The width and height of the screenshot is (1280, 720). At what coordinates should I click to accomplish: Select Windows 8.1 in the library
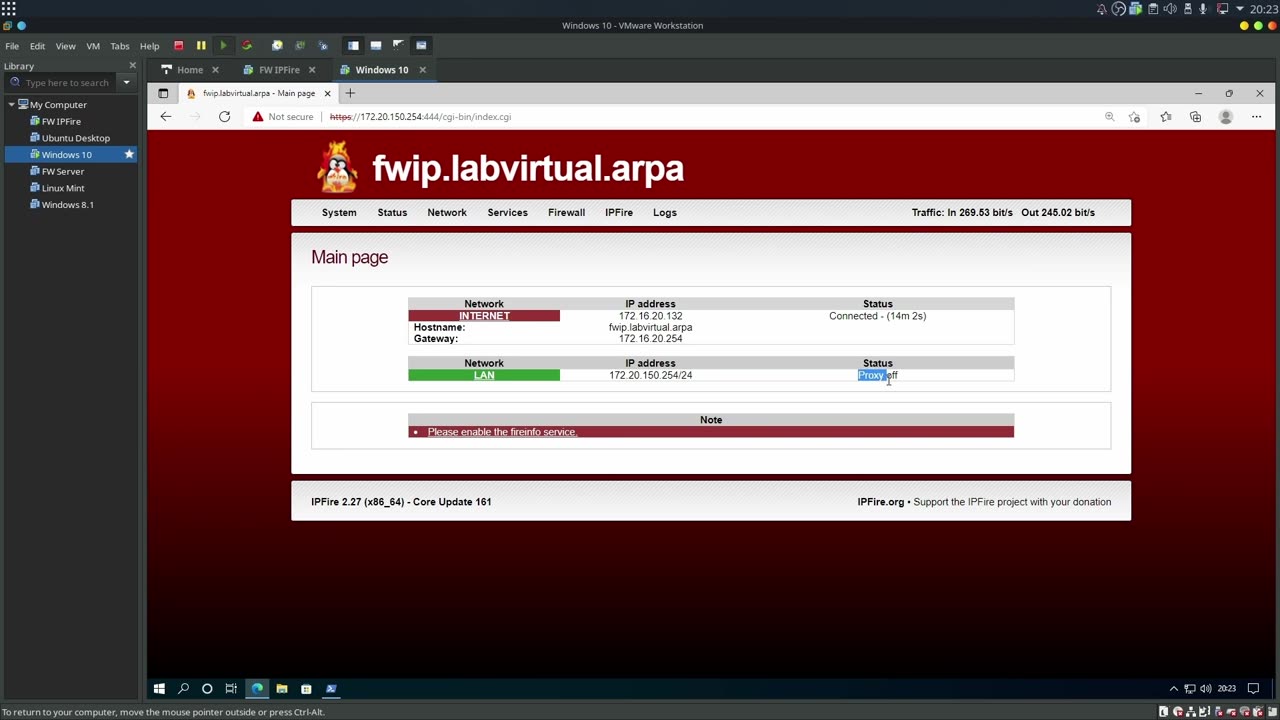68,205
